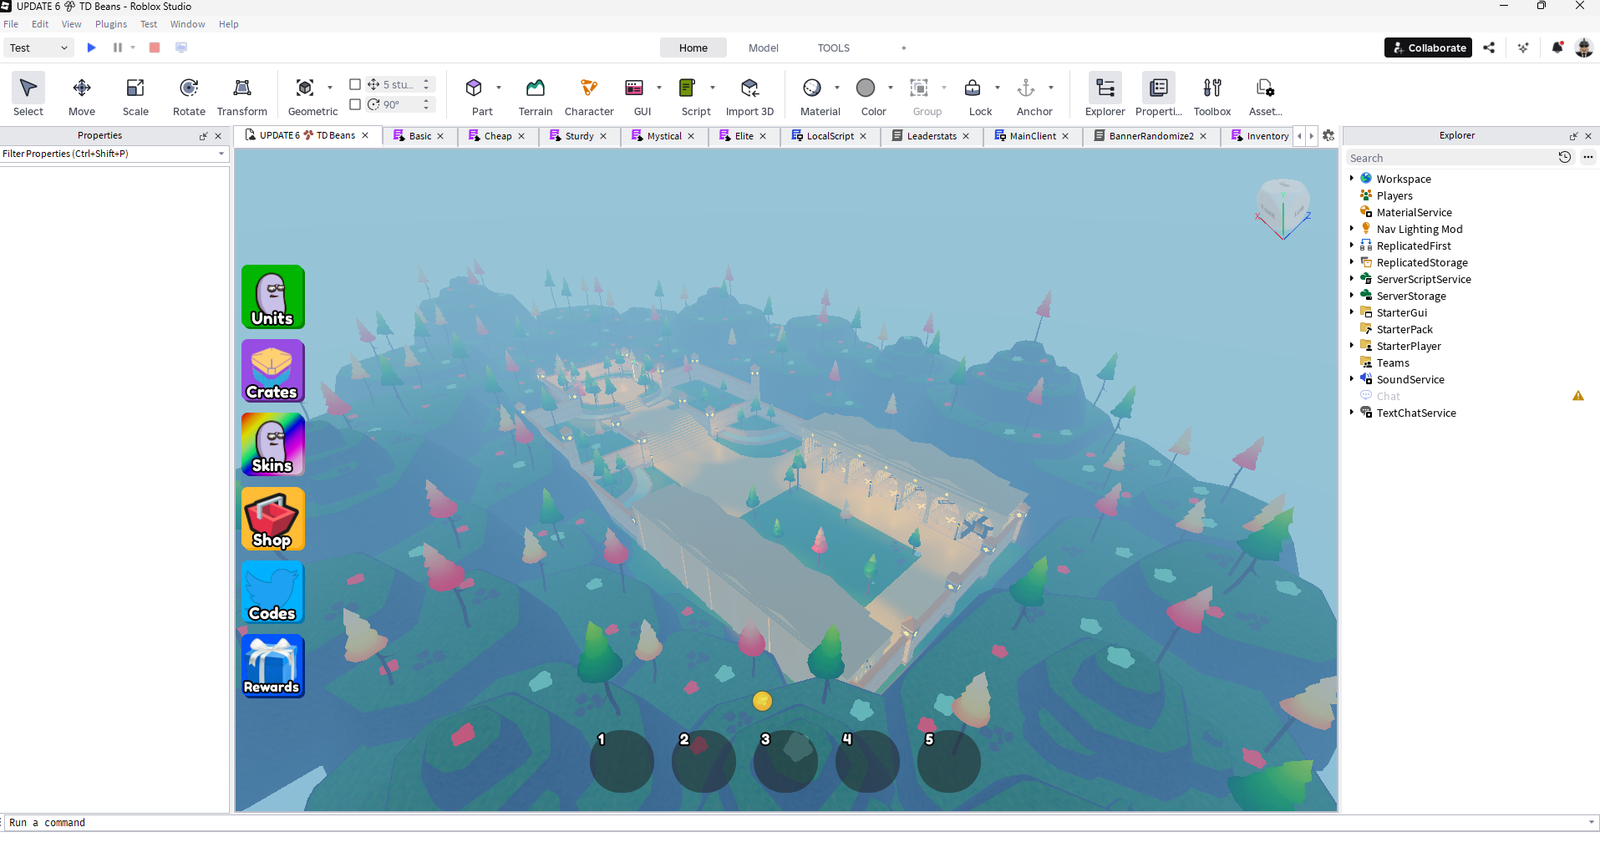Expand the StarterGui node
1600x857 pixels.
[x=1352, y=312]
